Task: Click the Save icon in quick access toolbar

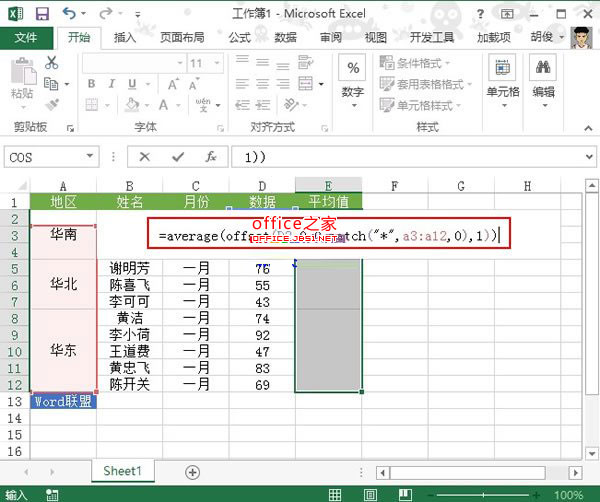Action: (42, 14)
